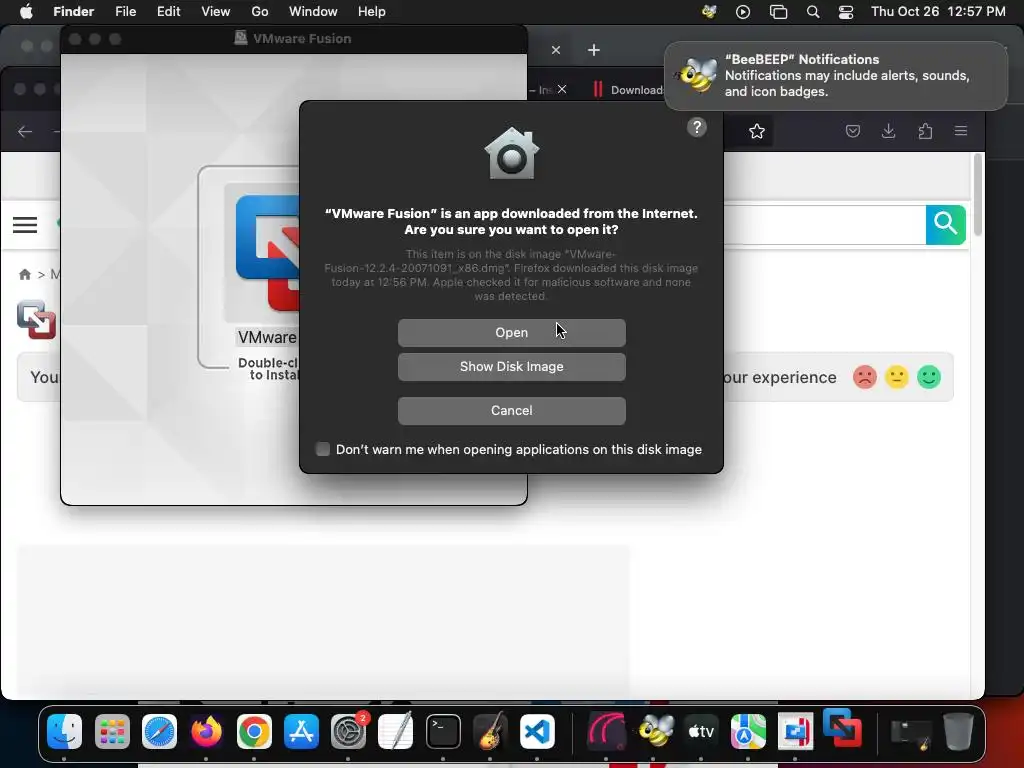The height and width of the screenshot is (768, 1024).
Task: Open Visual Studio Code from the Dock
Action: pos(537,731)
